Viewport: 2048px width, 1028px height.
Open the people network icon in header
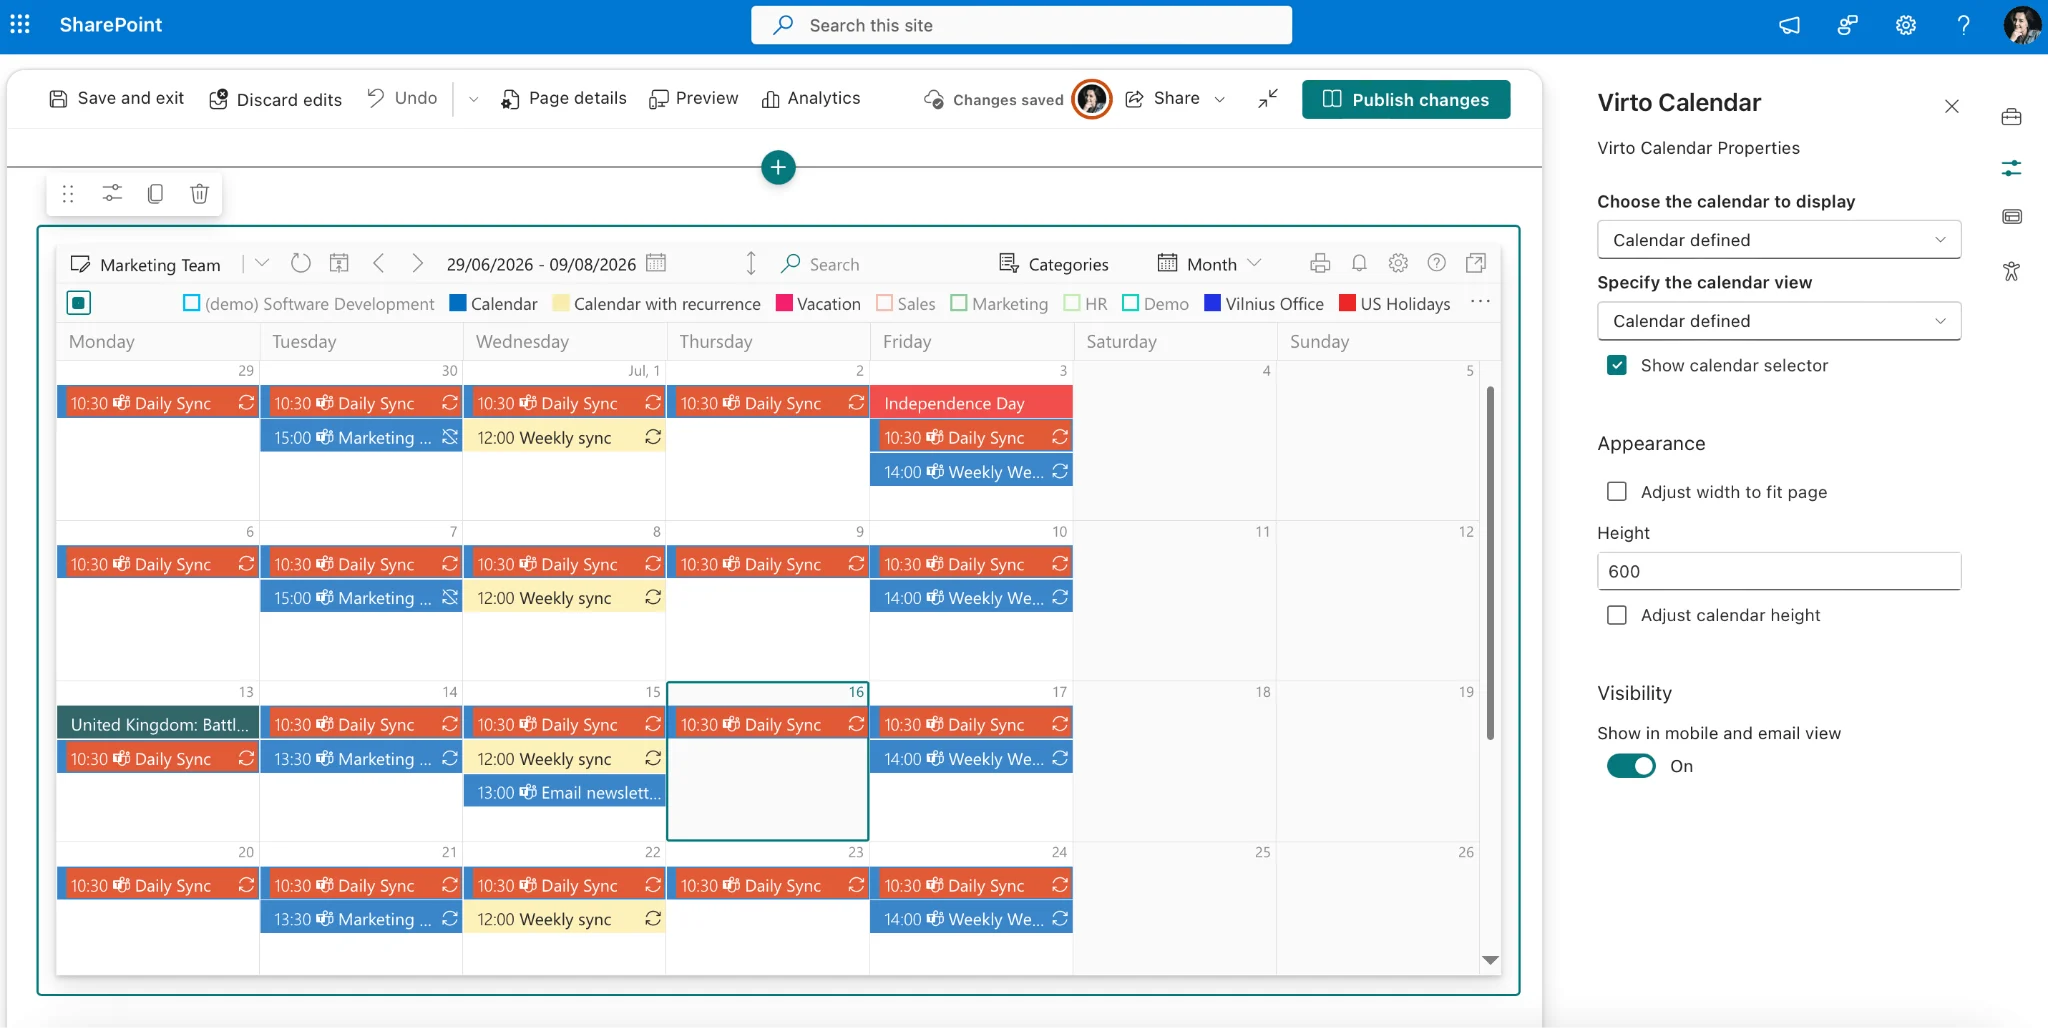click(1847, 25)
